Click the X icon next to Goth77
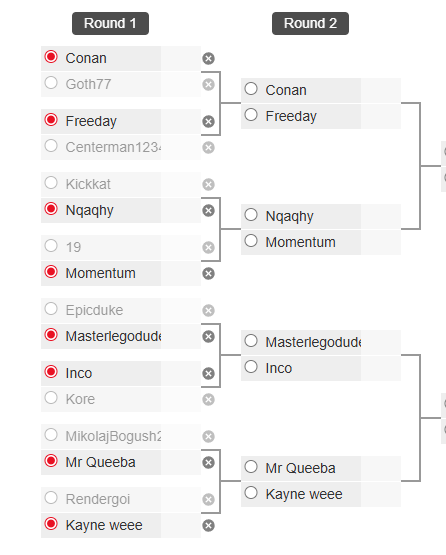446x555 pixels. tap(208, 85)
